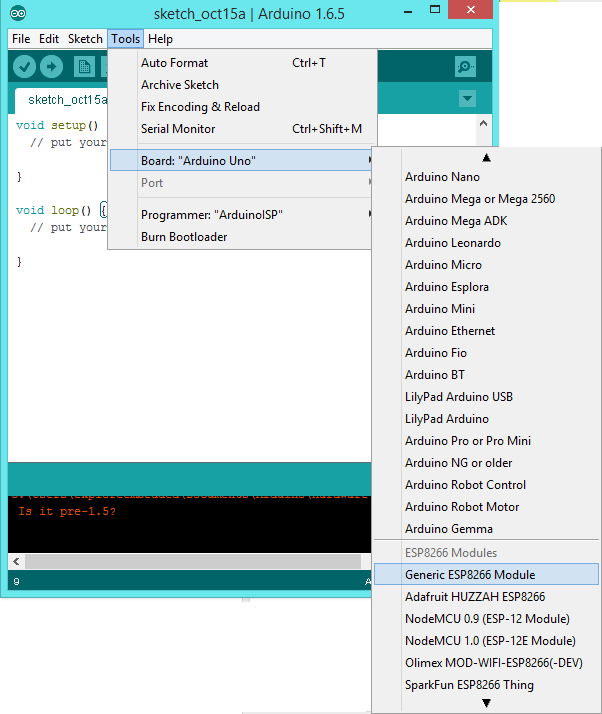This screenshot has width=602, height=714.
Task: Choose Adafruit HUZZAH ESP8266
Action: tap(486, 597)
